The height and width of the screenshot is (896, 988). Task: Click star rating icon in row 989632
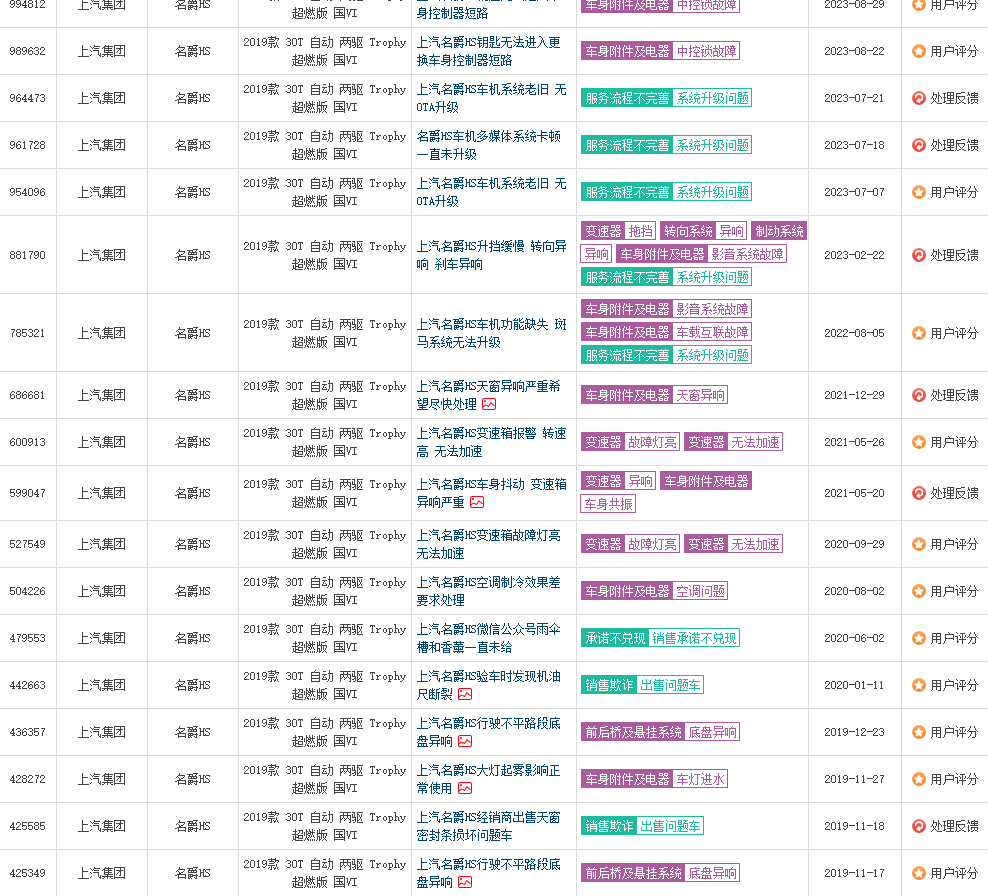tap(918, 51)
